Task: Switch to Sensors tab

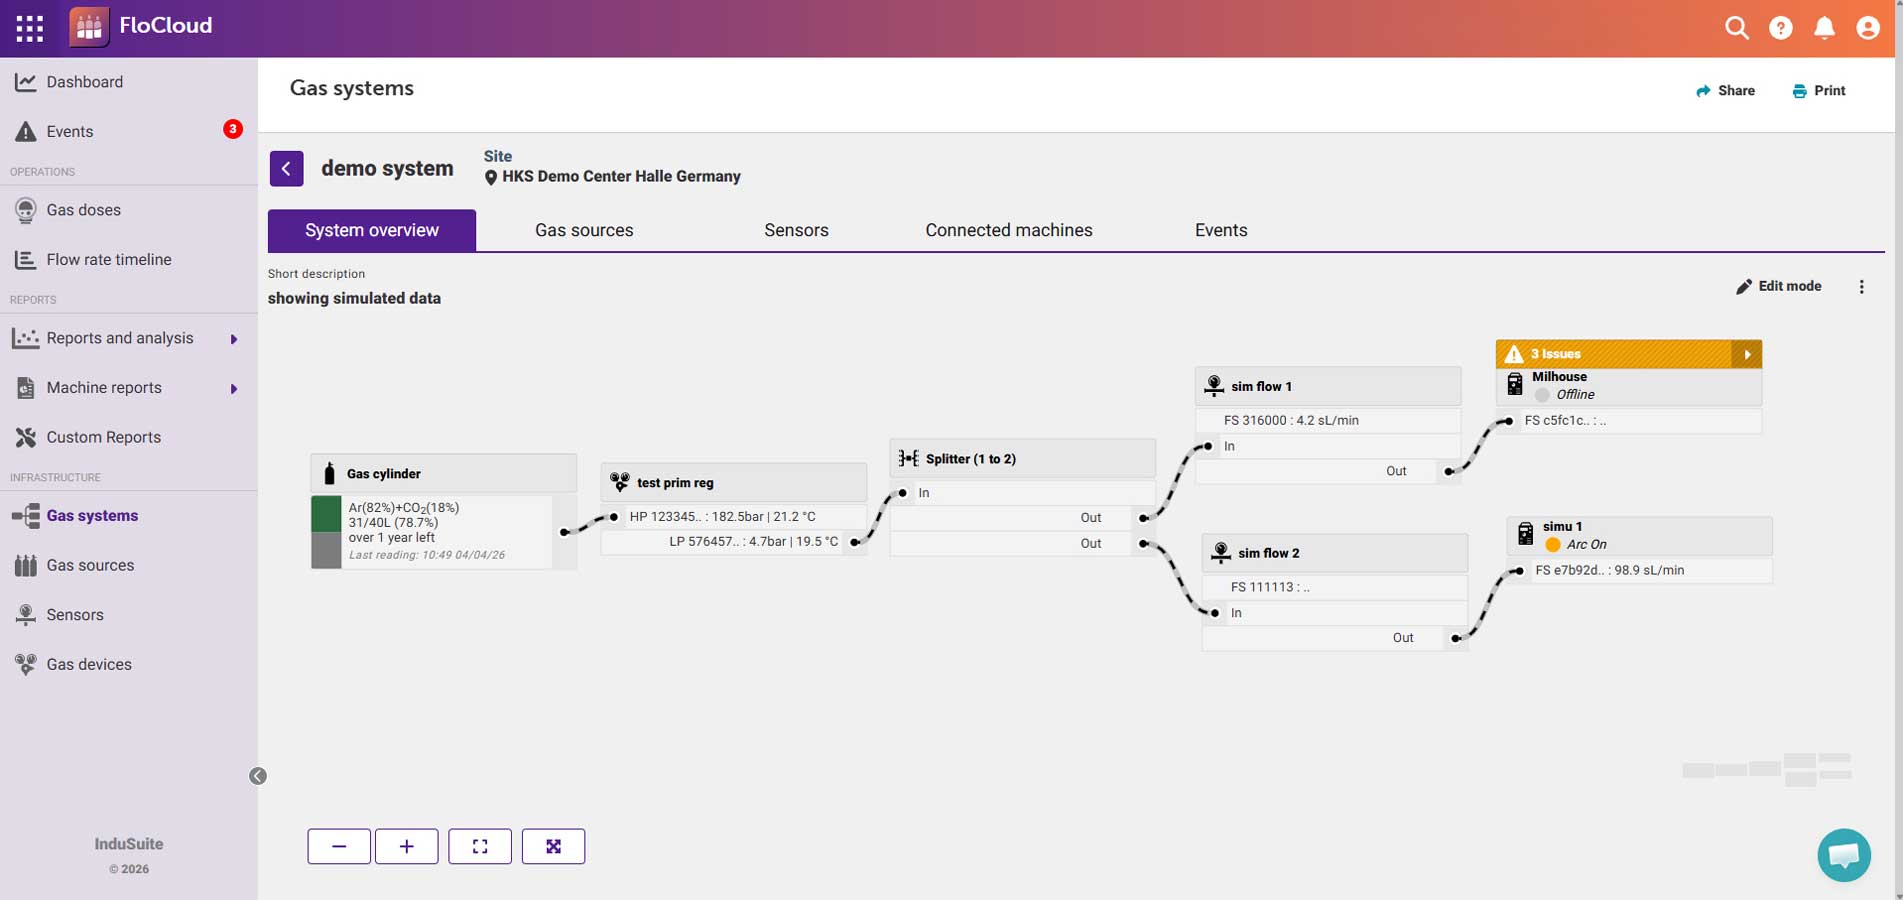Action: 796,230
